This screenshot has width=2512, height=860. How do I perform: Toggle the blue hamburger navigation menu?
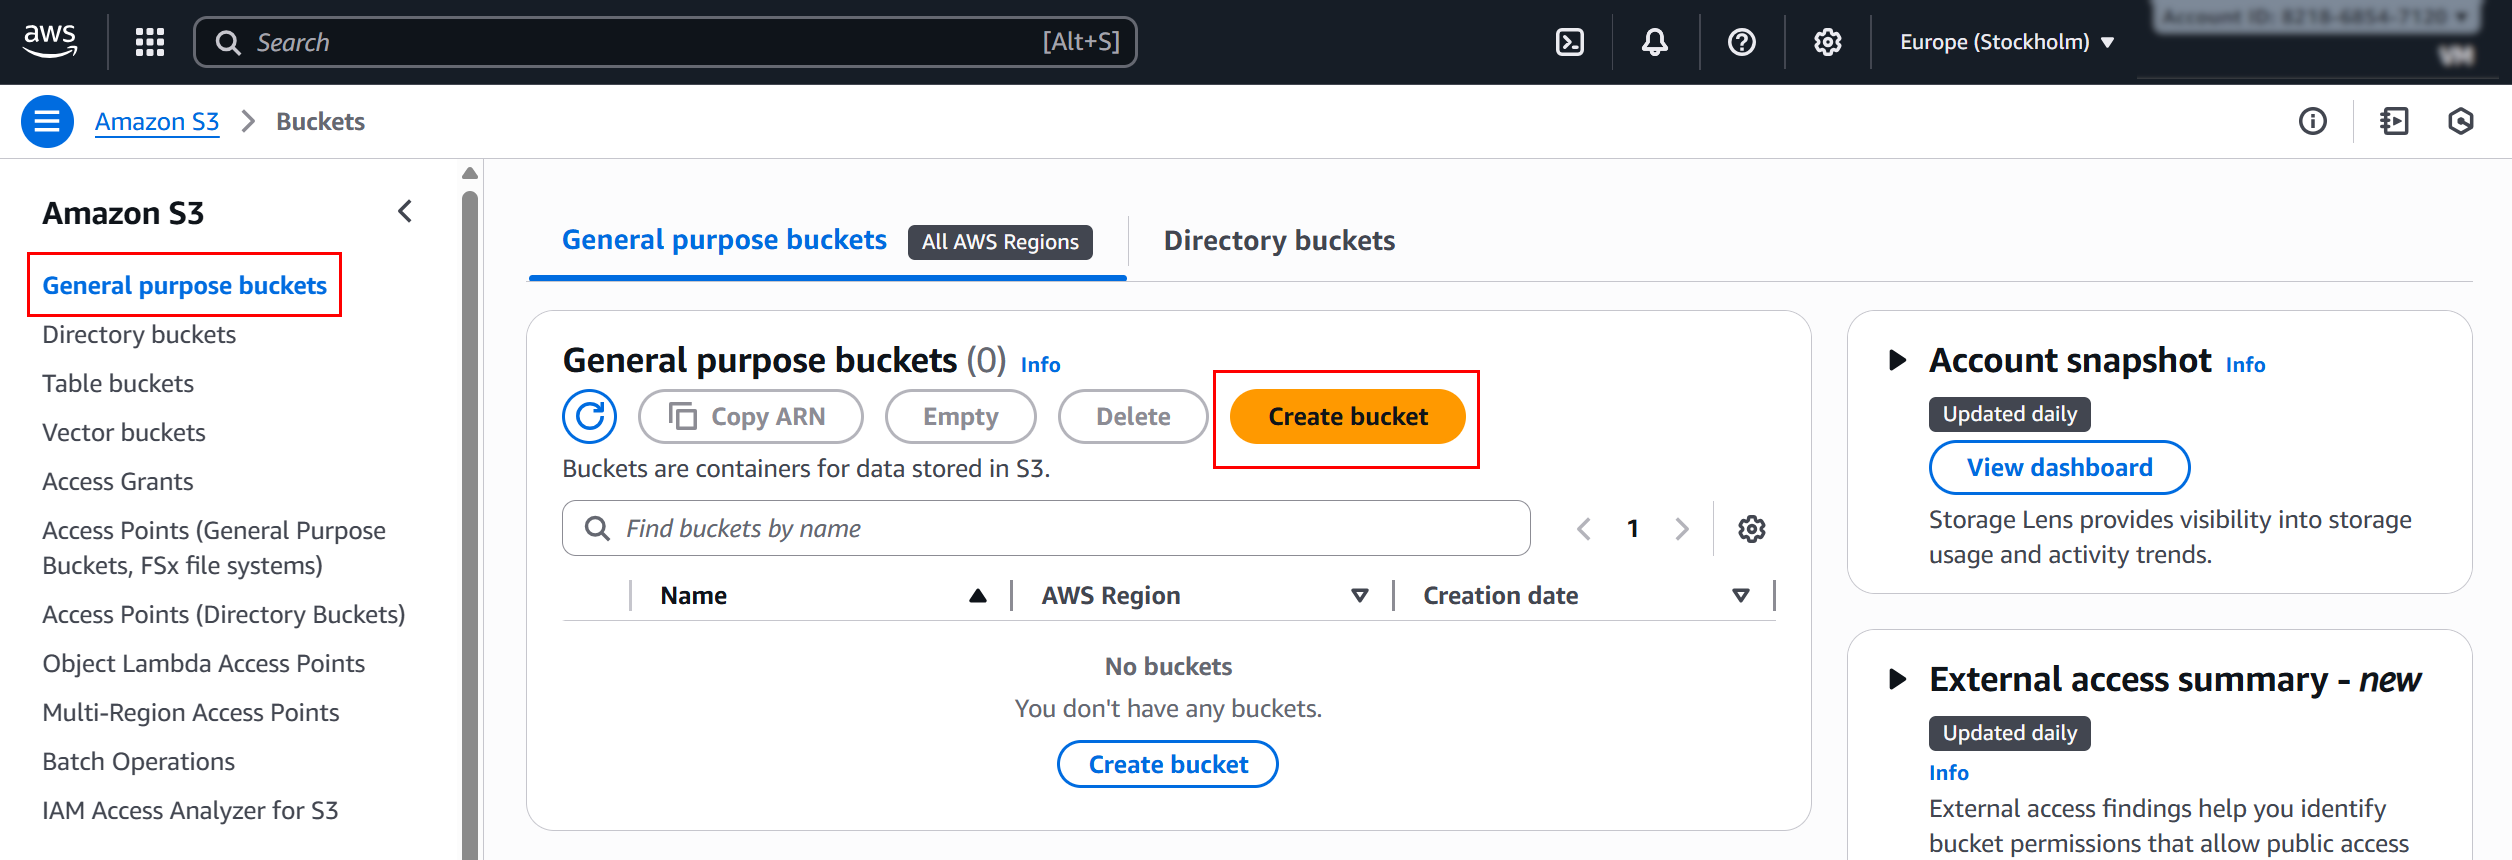coord(47,121)
